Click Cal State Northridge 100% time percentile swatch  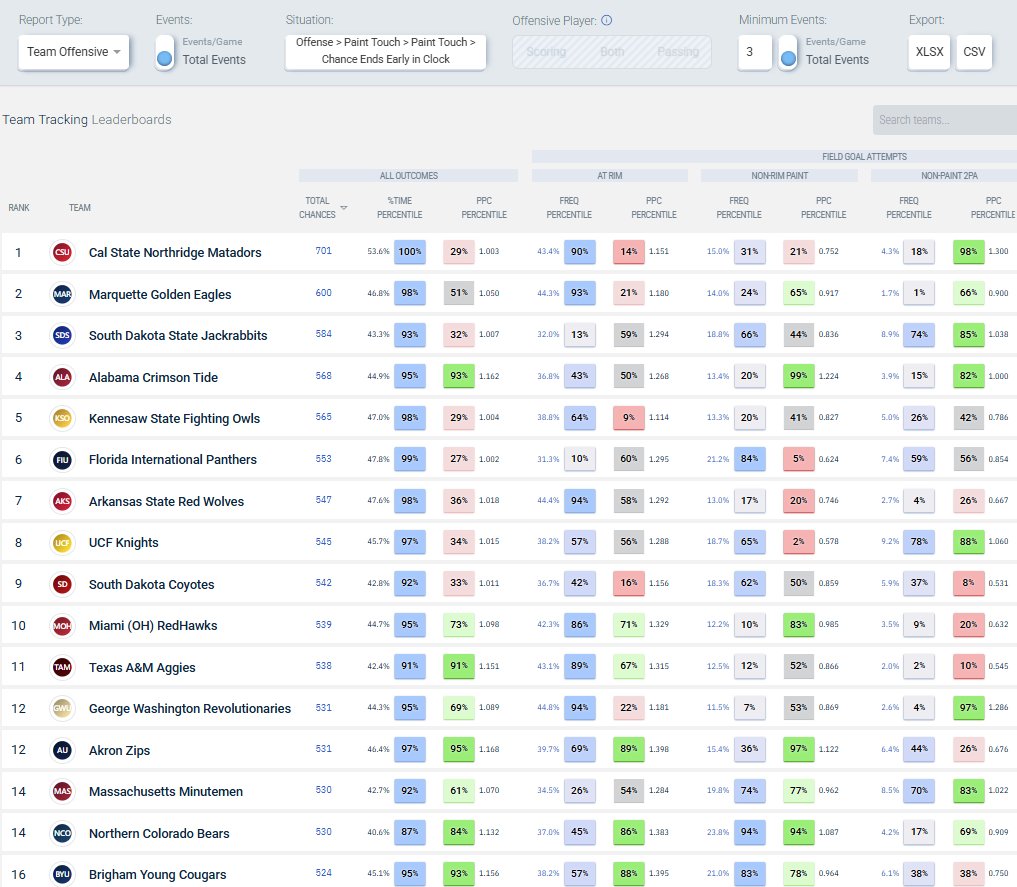click(410, 252)
